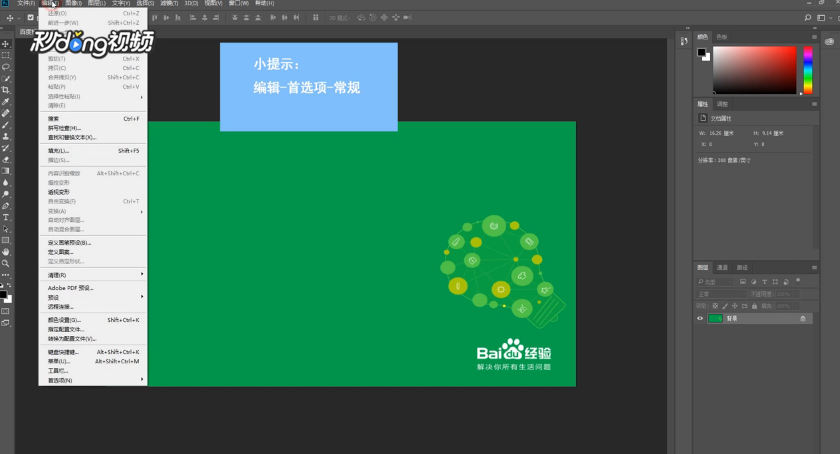
Task: Open the Creative Cloud libraries panel icon
Action: (x=829, y=41)
